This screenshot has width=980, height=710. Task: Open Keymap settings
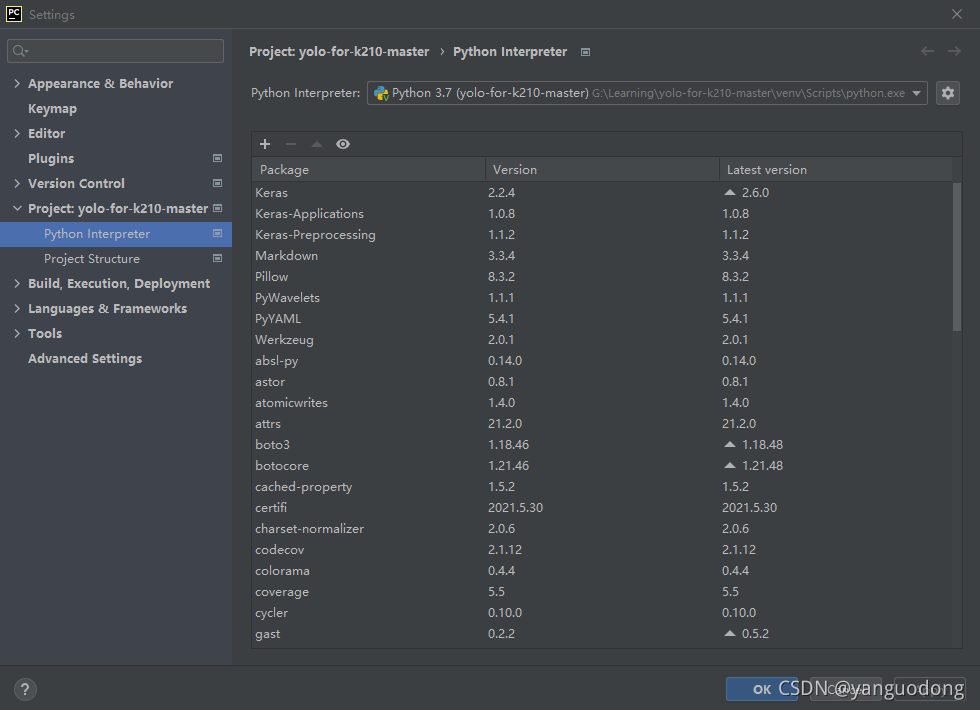[x=52, y=109]
